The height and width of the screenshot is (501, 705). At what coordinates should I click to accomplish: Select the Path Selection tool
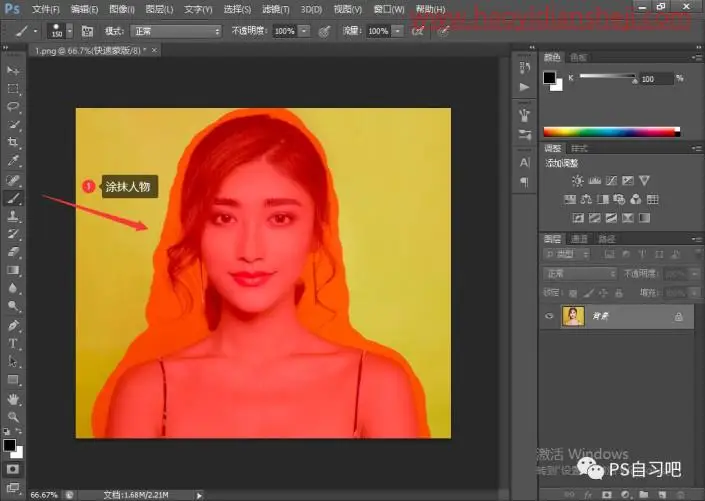[13, 362]
